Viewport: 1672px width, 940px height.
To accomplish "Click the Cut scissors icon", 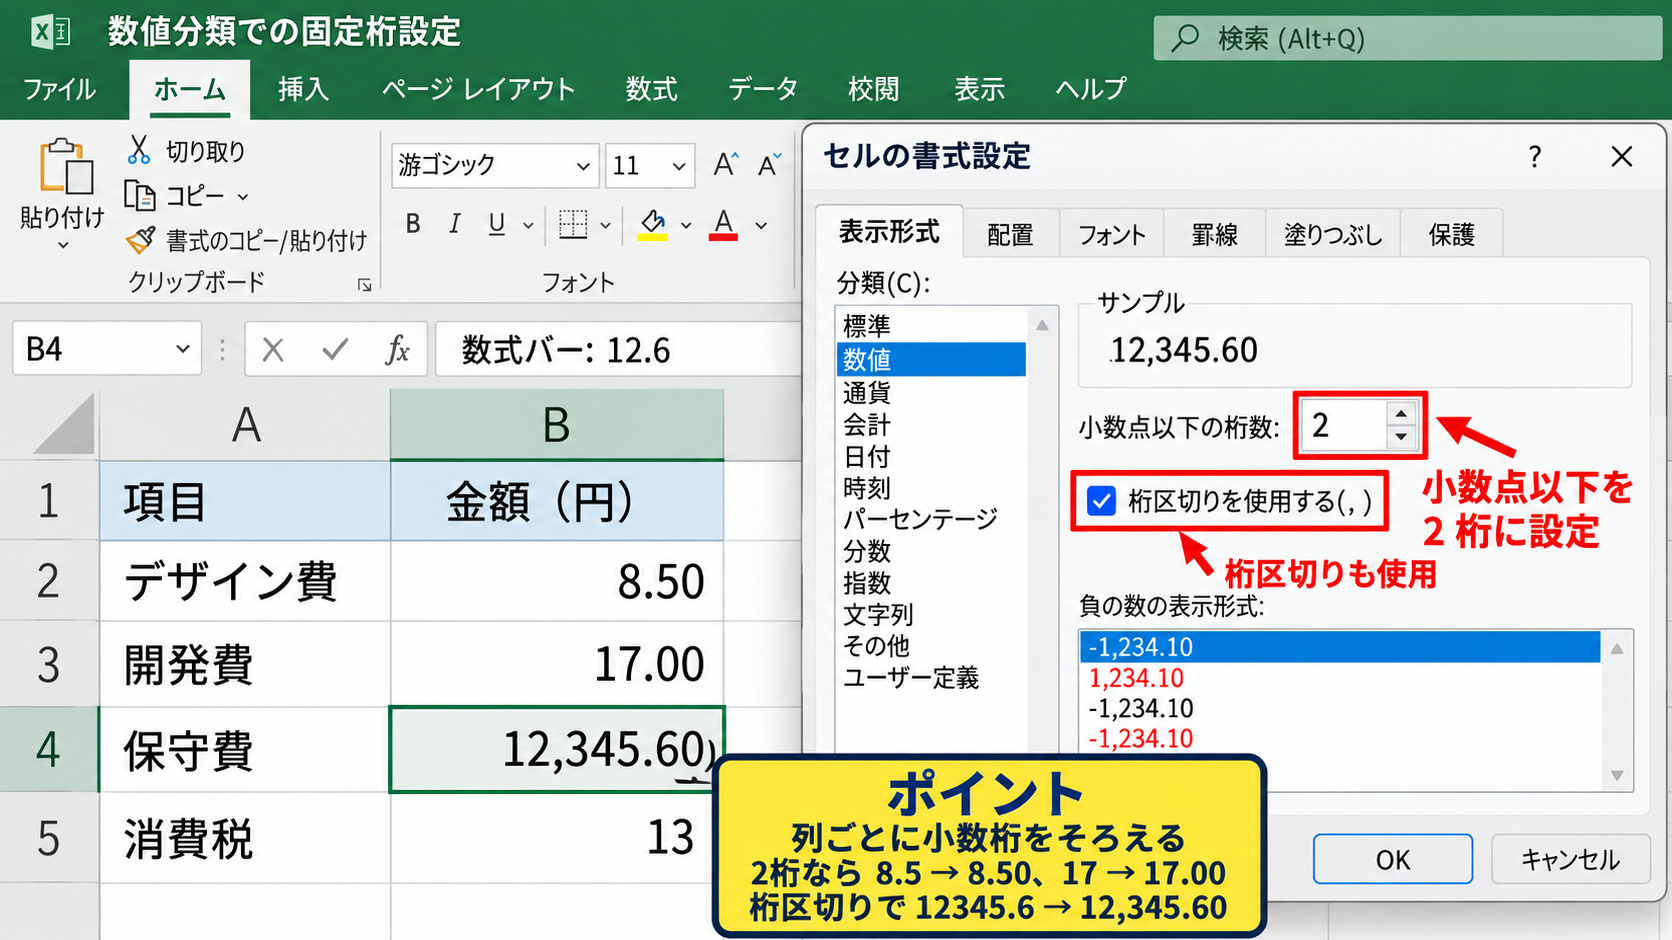I will (x=139, y=150).
